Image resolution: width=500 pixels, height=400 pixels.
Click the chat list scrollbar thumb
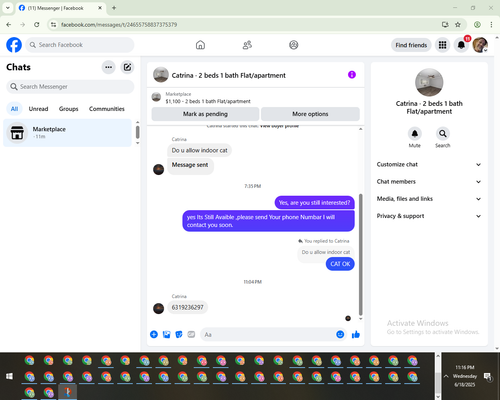point(137,132)
